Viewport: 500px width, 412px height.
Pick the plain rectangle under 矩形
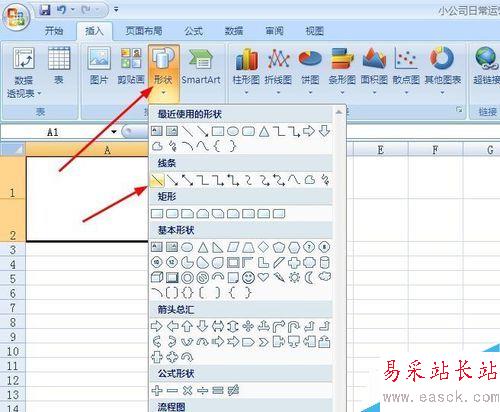click(157, 214)
